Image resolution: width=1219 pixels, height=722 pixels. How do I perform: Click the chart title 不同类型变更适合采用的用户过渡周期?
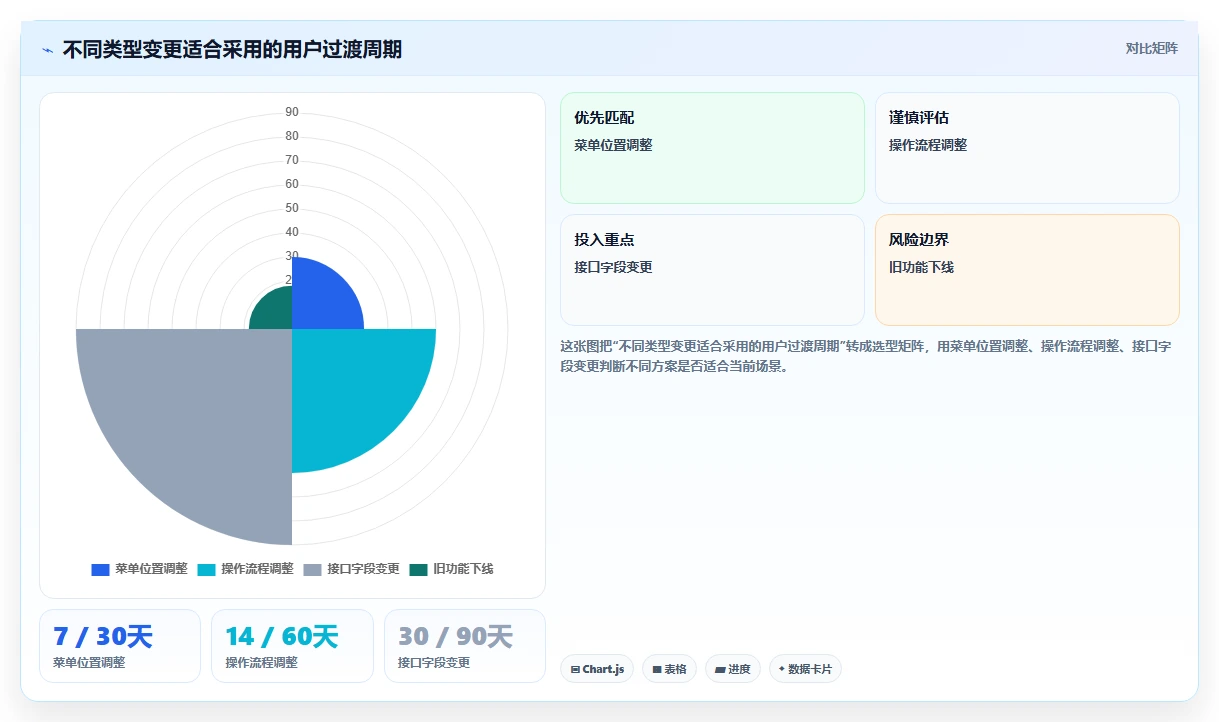pyautogui.click(x=232, y=50)
